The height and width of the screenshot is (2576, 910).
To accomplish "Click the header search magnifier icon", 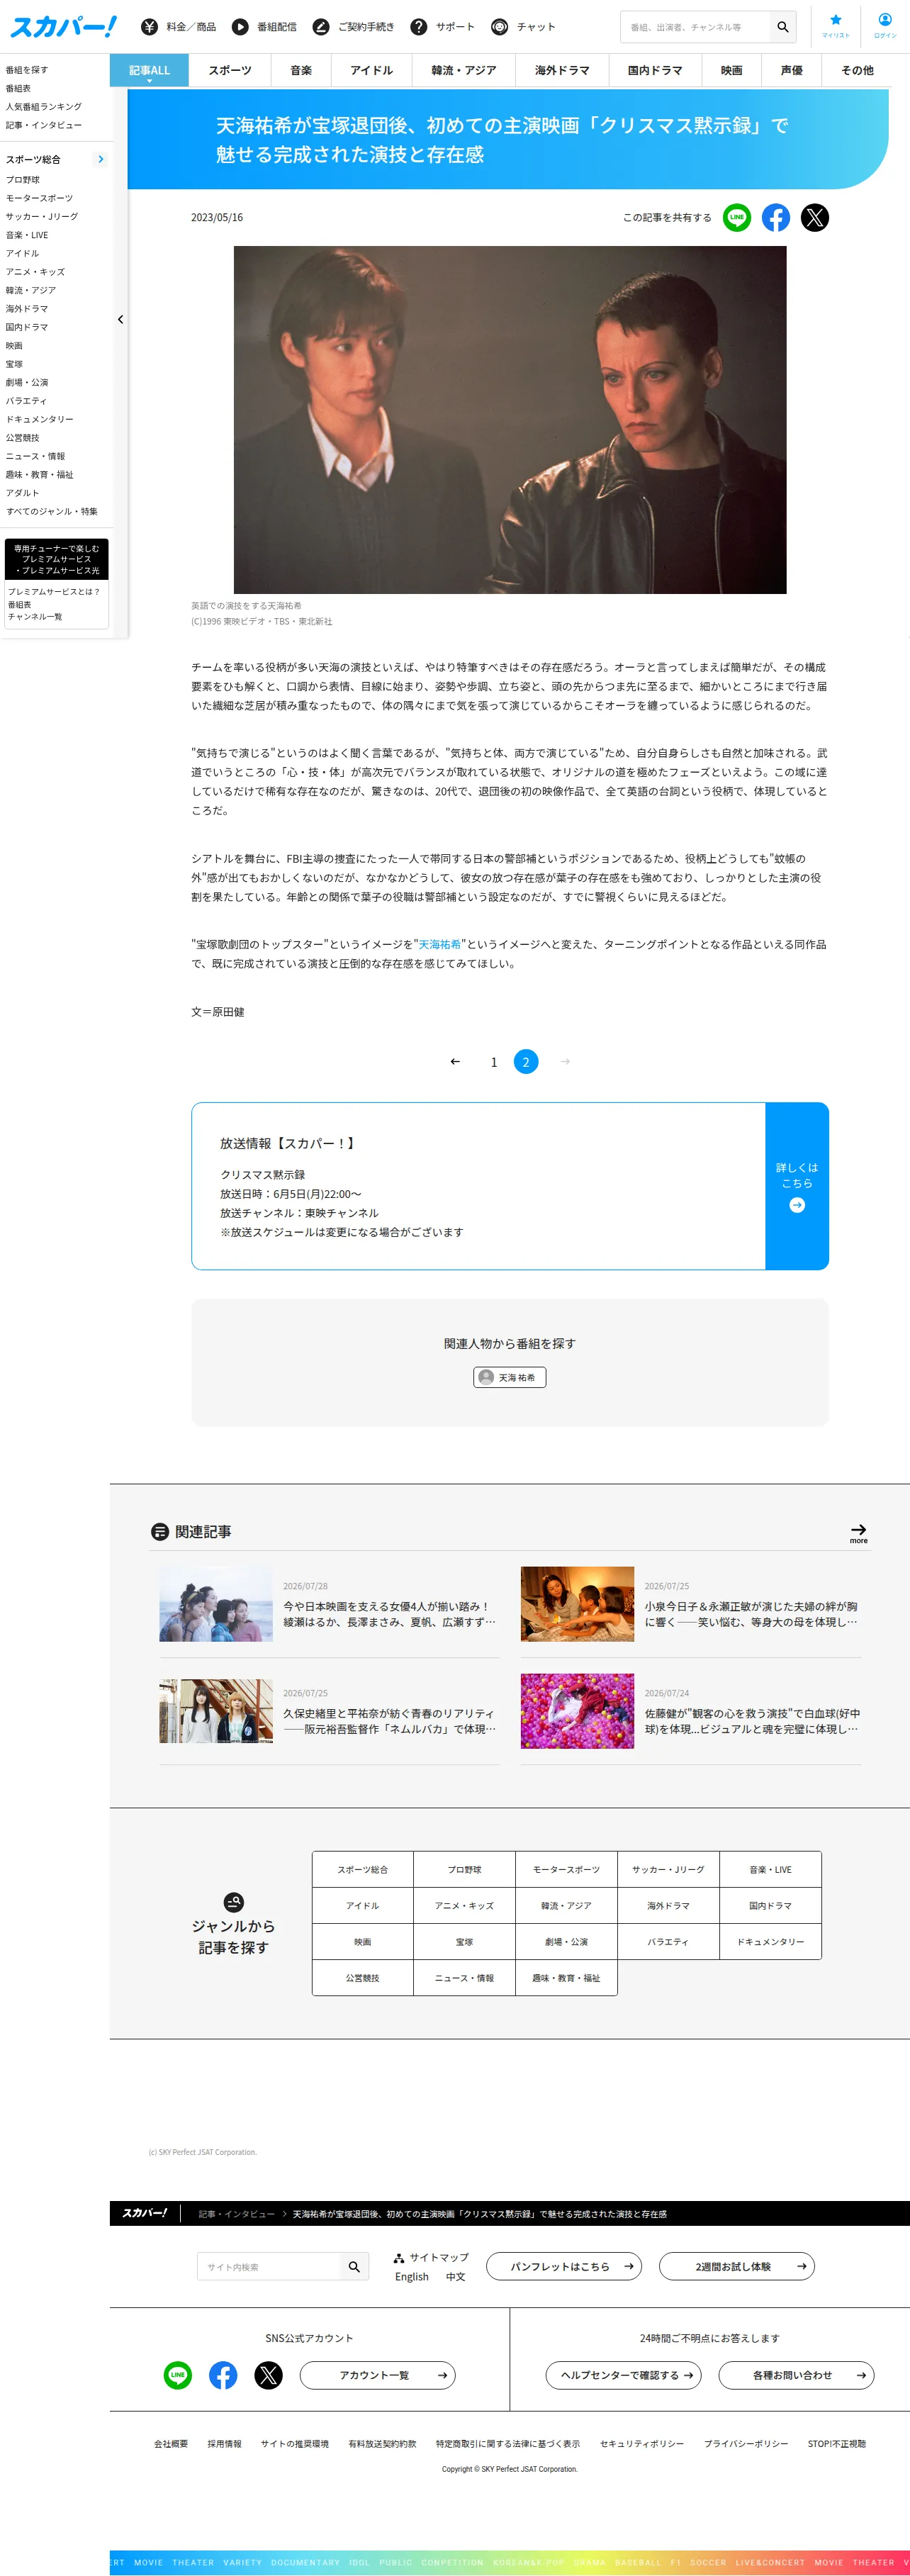I will pos(783,27).
